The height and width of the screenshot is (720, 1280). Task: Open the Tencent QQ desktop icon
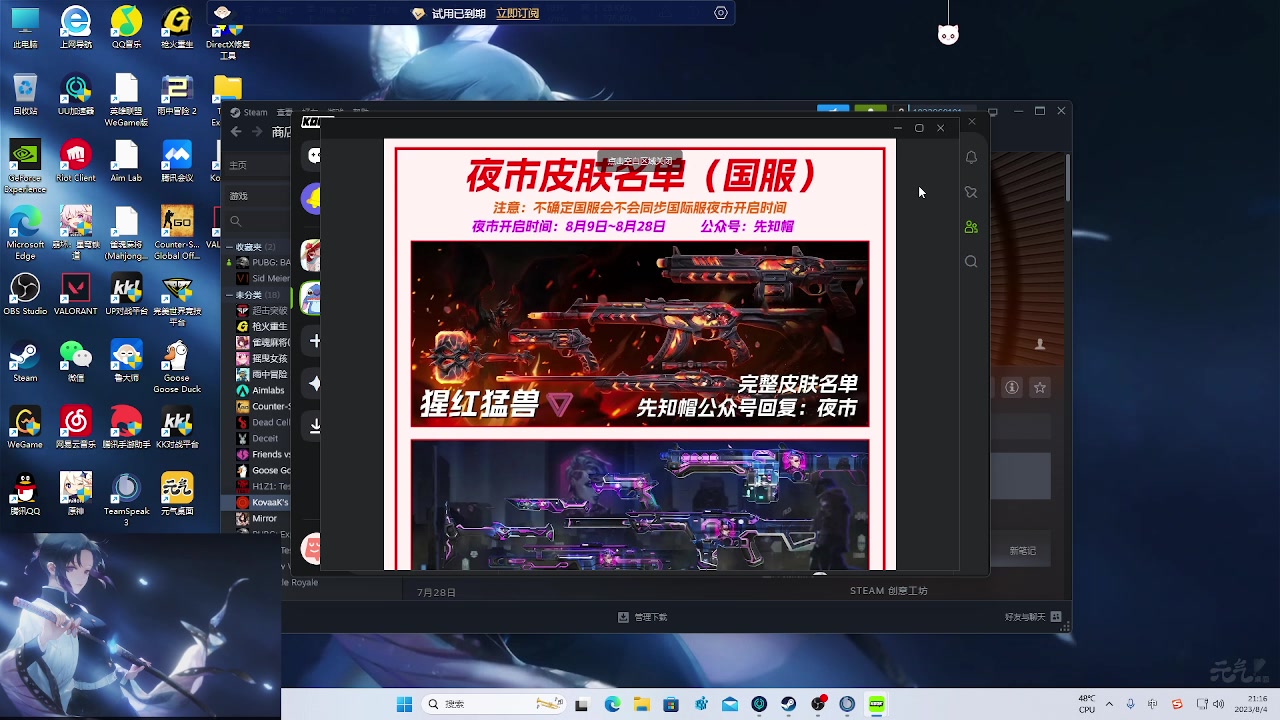coord(25,494)
